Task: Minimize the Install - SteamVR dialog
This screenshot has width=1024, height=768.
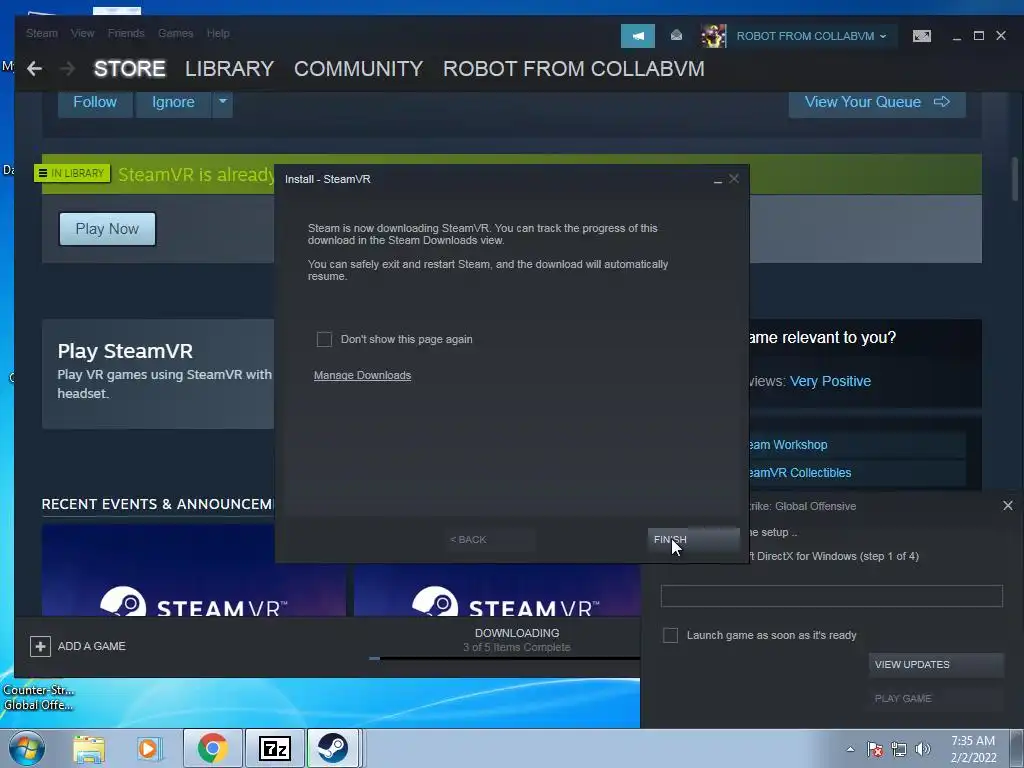Action: click(718, 180)
